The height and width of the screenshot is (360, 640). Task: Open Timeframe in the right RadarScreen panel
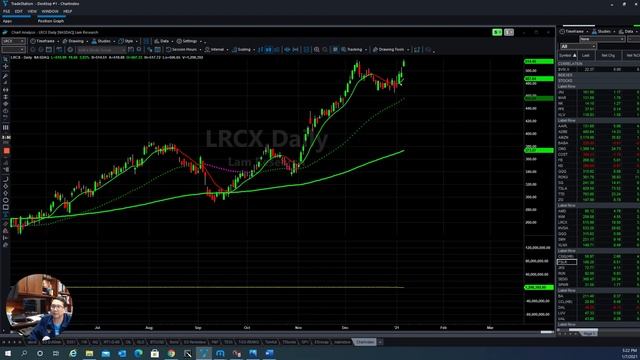[574, 31]
